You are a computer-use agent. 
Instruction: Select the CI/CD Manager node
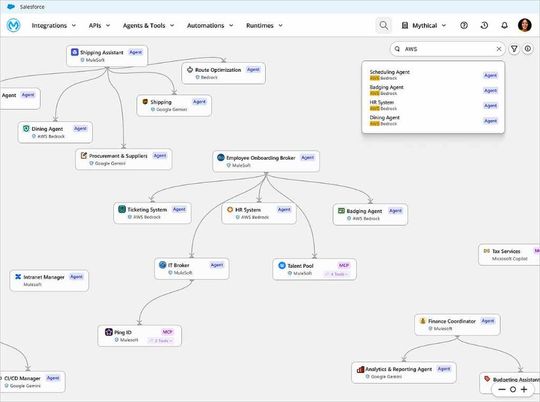pyautogui.click(x=32, y=382)
